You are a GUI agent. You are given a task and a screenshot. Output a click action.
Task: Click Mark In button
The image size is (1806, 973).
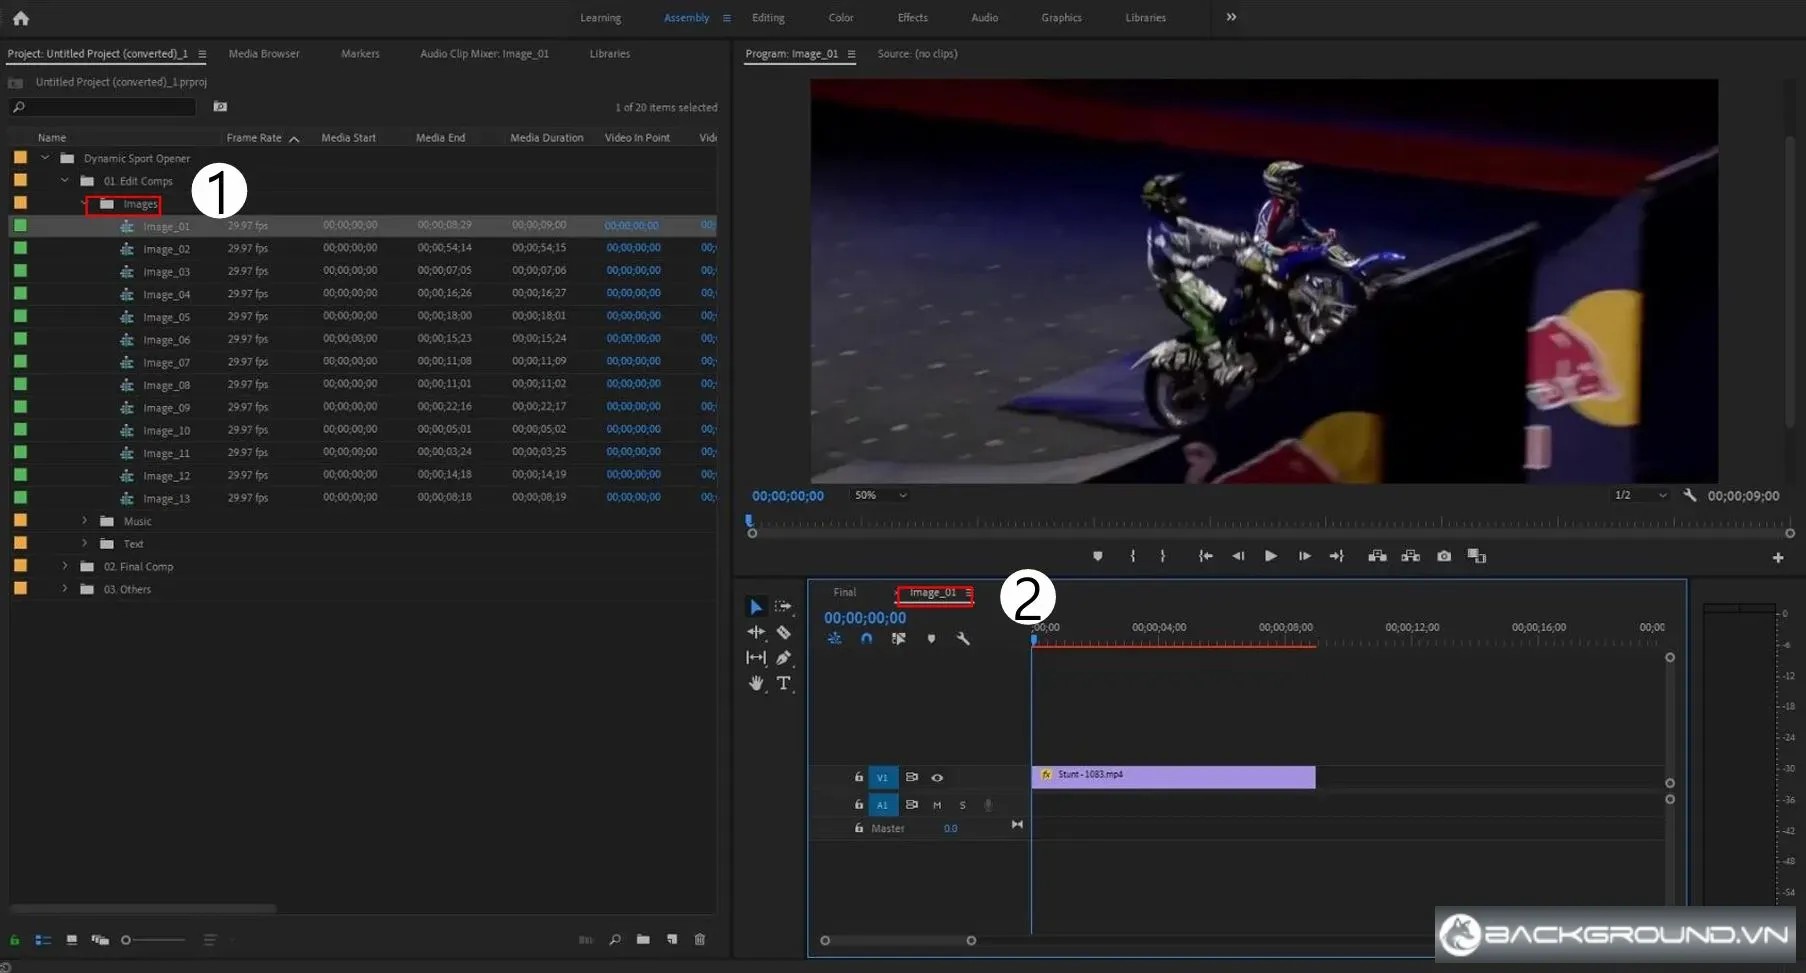(x=1133, y=556)
